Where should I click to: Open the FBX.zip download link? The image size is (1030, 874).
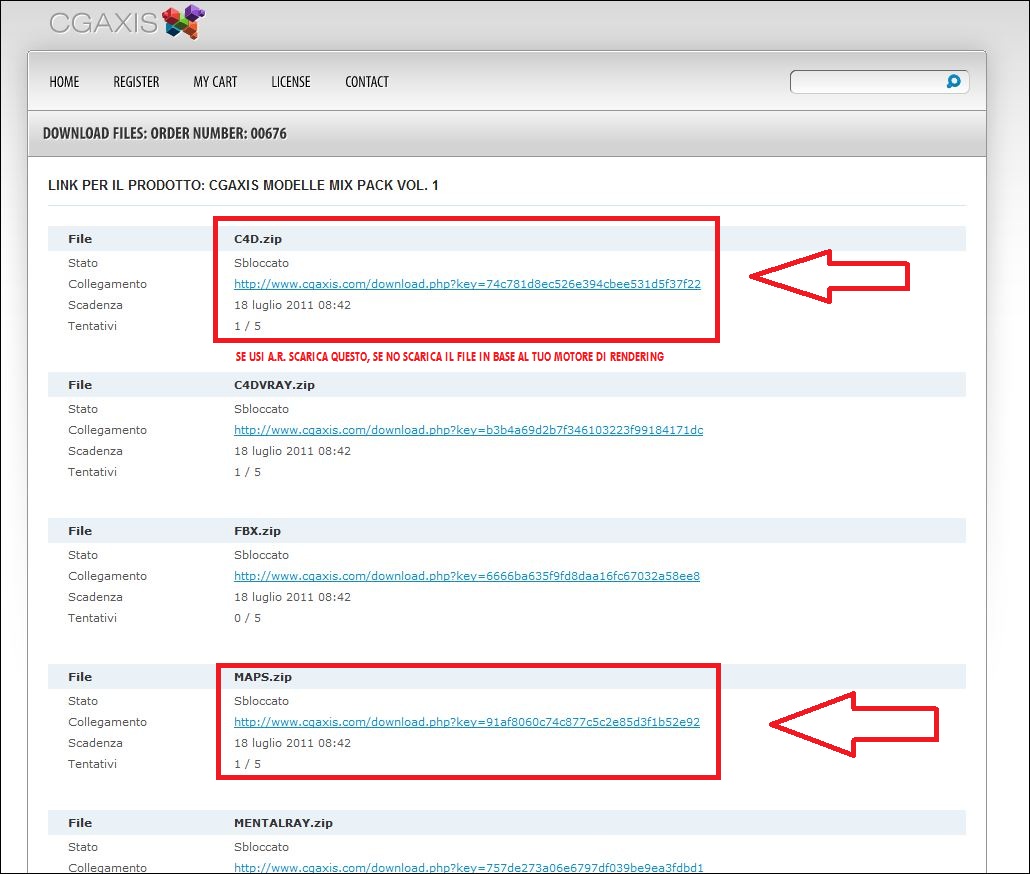point(466,576)
